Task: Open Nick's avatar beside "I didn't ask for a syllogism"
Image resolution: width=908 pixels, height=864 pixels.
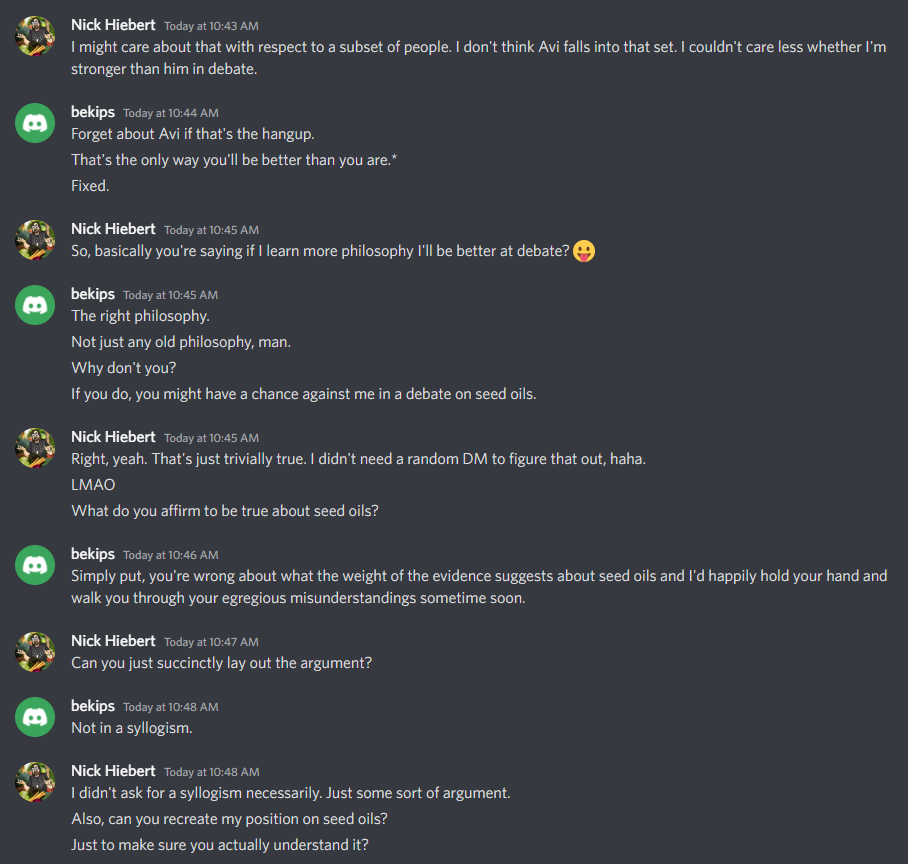Action: pos(35,782)
